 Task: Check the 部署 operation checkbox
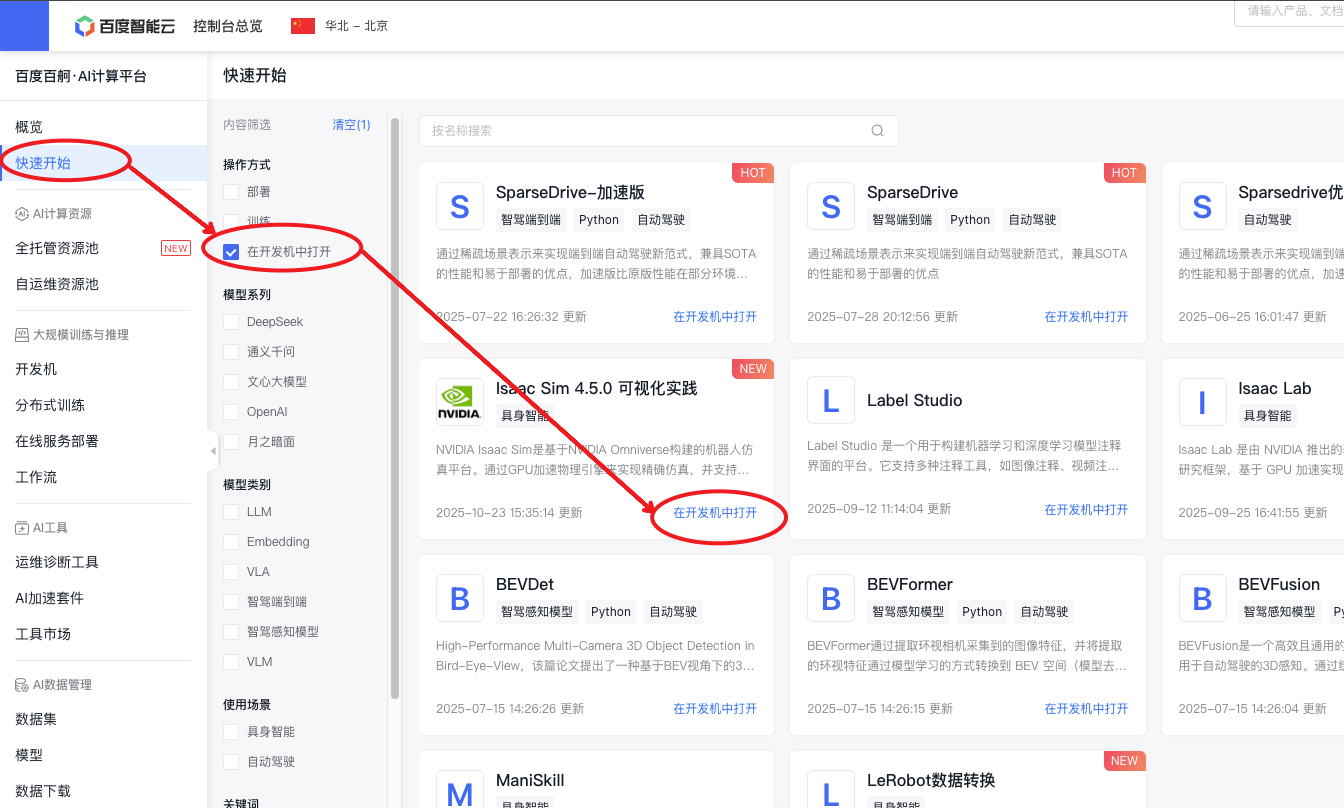(x=231, y=192)
